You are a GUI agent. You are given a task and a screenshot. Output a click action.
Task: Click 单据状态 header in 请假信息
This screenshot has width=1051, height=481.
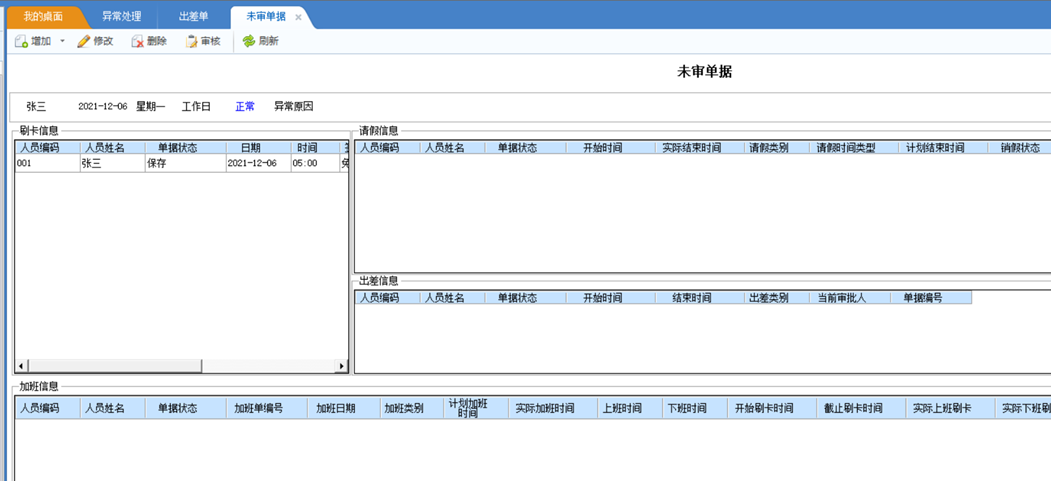(x=526, y=148)
